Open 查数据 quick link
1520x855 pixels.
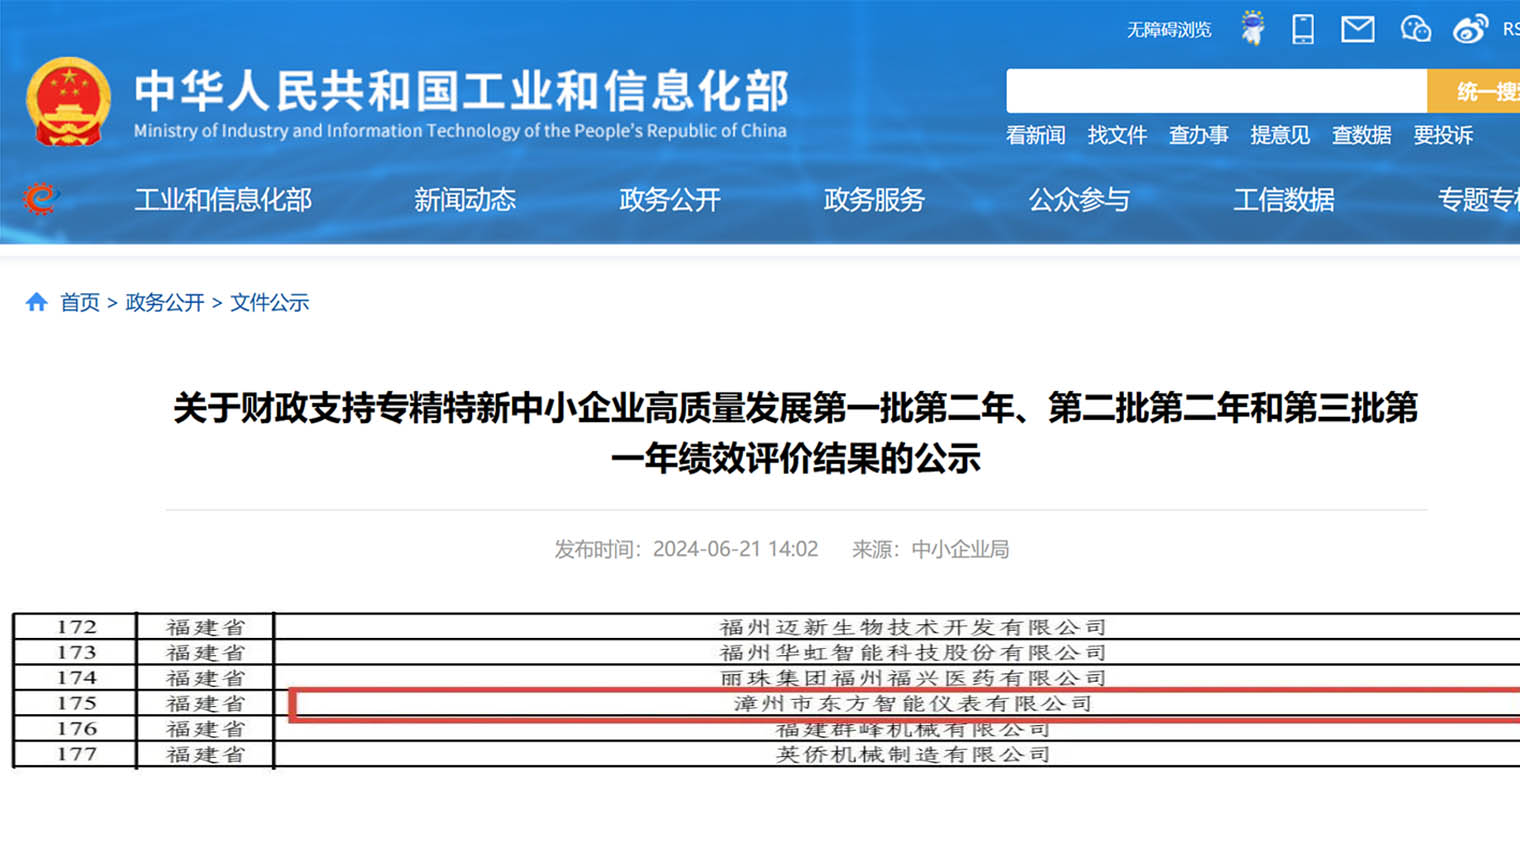pyautogui.click(x=1361, y=135)
